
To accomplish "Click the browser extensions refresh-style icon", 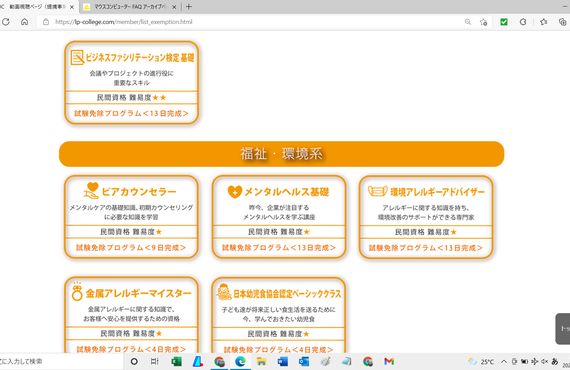I will [523, 22].
